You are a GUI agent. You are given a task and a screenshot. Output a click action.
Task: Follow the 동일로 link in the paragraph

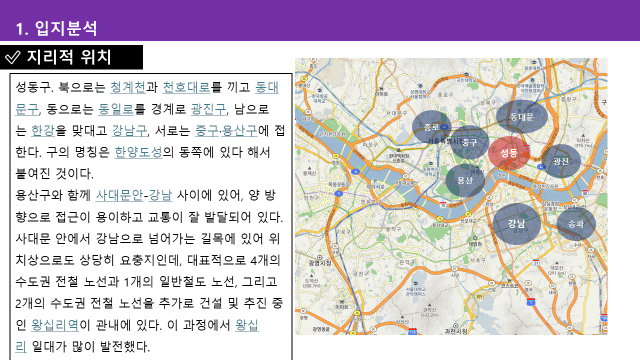[116, 109]
